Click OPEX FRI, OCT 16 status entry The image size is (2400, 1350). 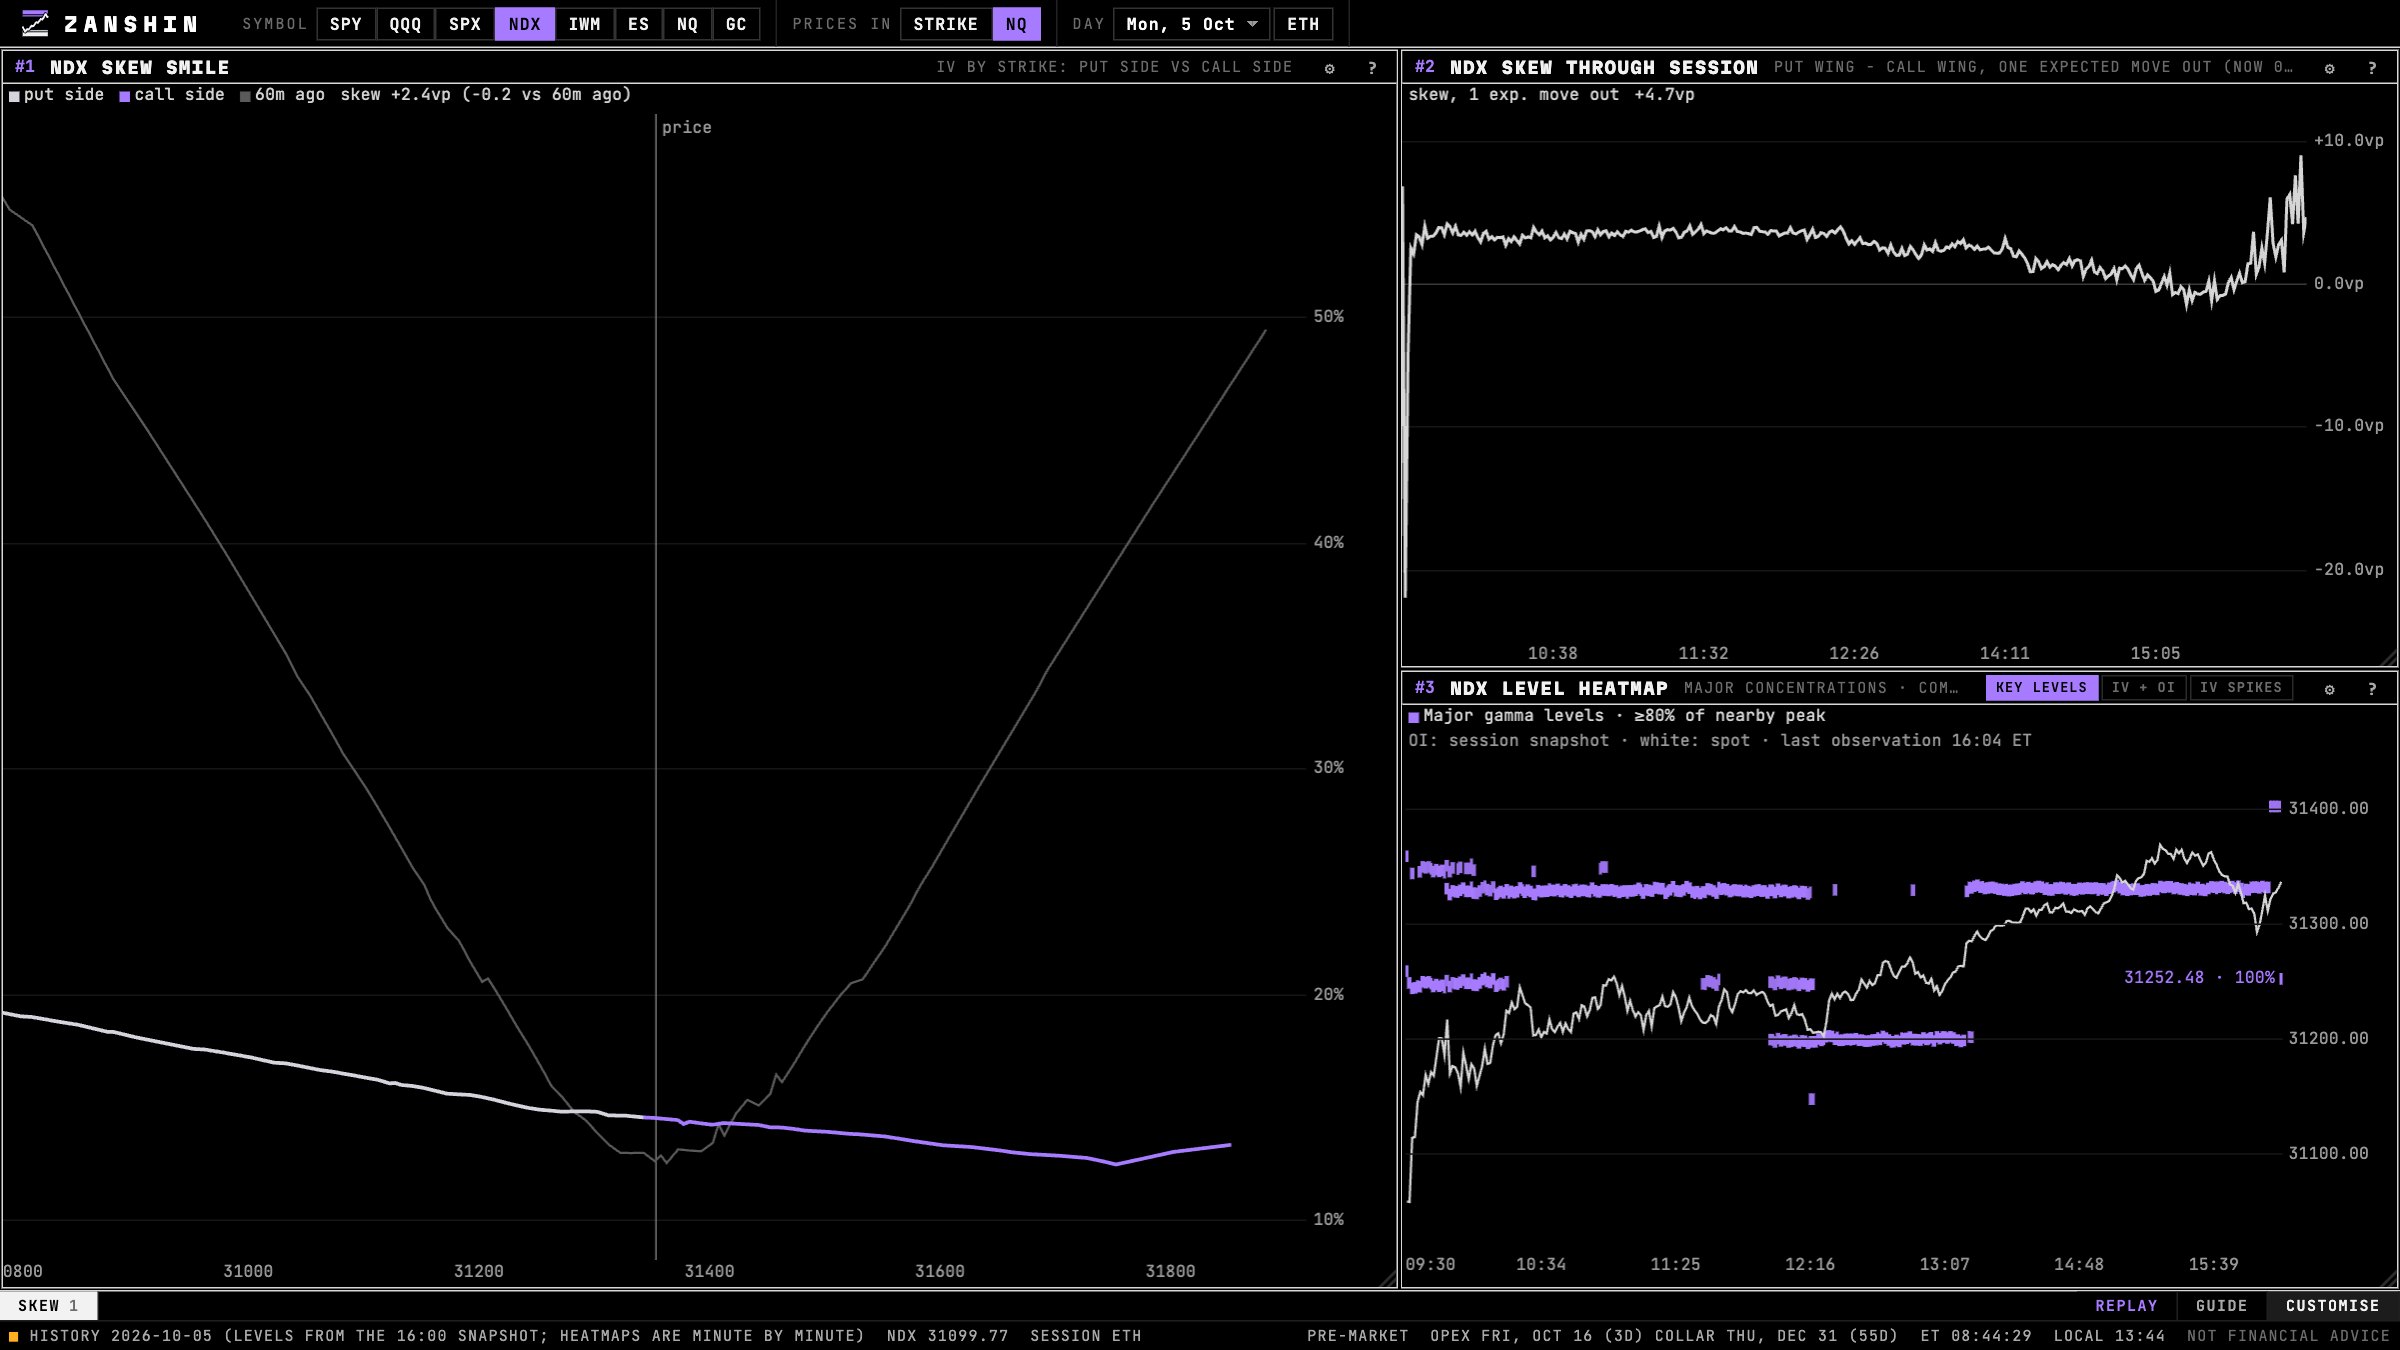[x=1538, y=1336]
